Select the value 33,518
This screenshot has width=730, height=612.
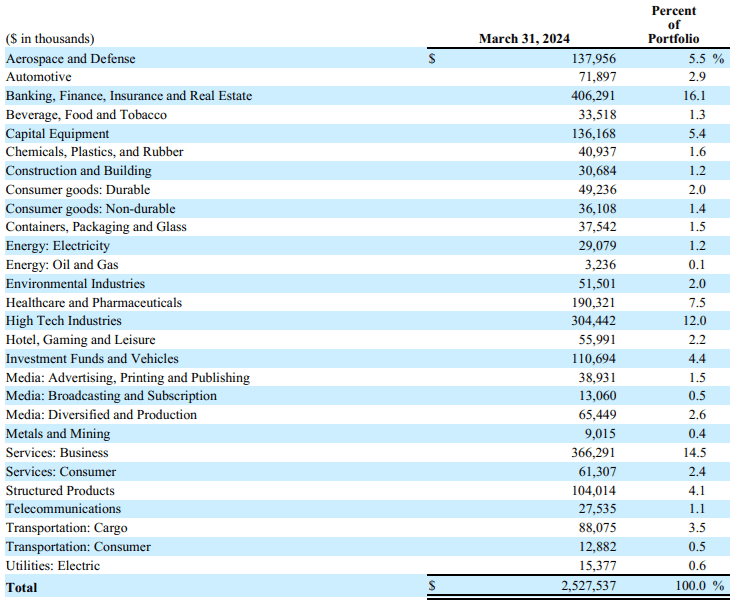[x=597, y=114]
